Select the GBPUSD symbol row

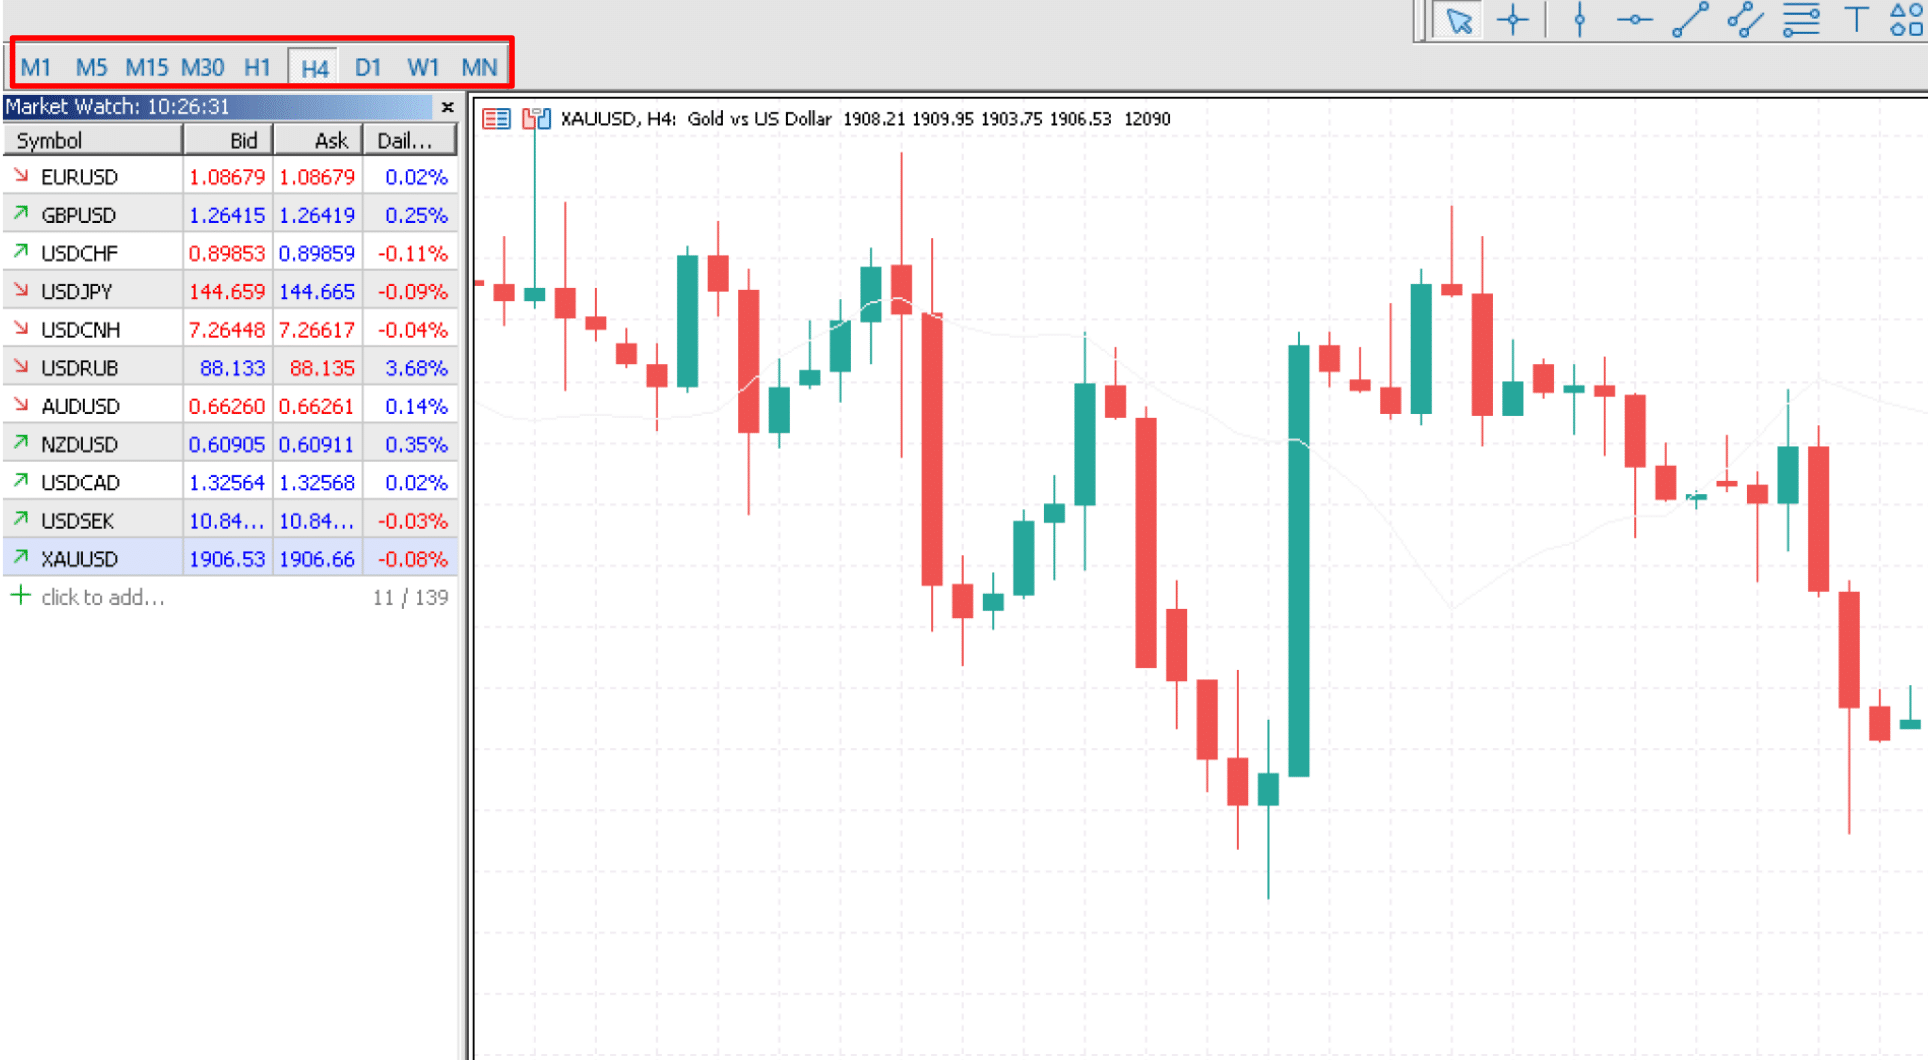click(x=230, y=215)
